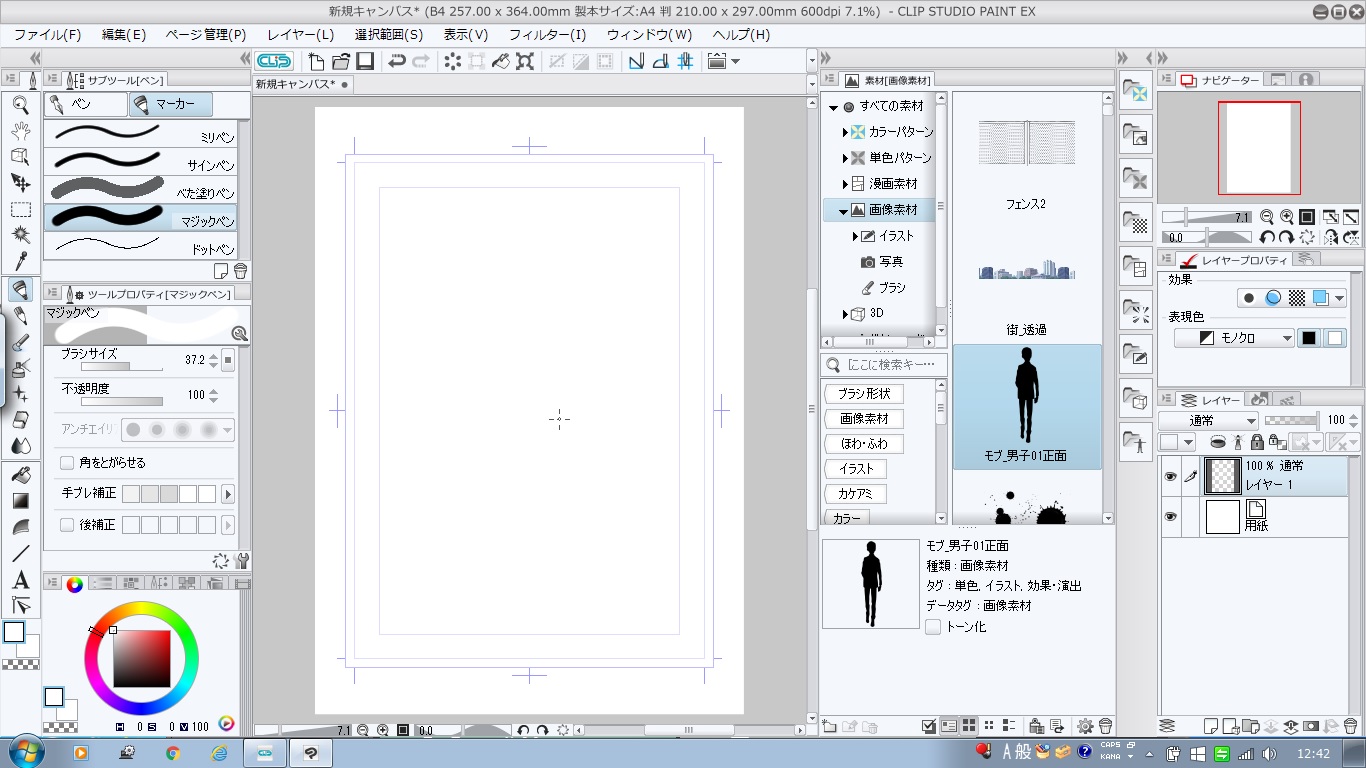The height and width of the screenshot is (768, 1366).
Task: Enable the 角をとがらせる checkbox
Action: click(x=67, y=463)
